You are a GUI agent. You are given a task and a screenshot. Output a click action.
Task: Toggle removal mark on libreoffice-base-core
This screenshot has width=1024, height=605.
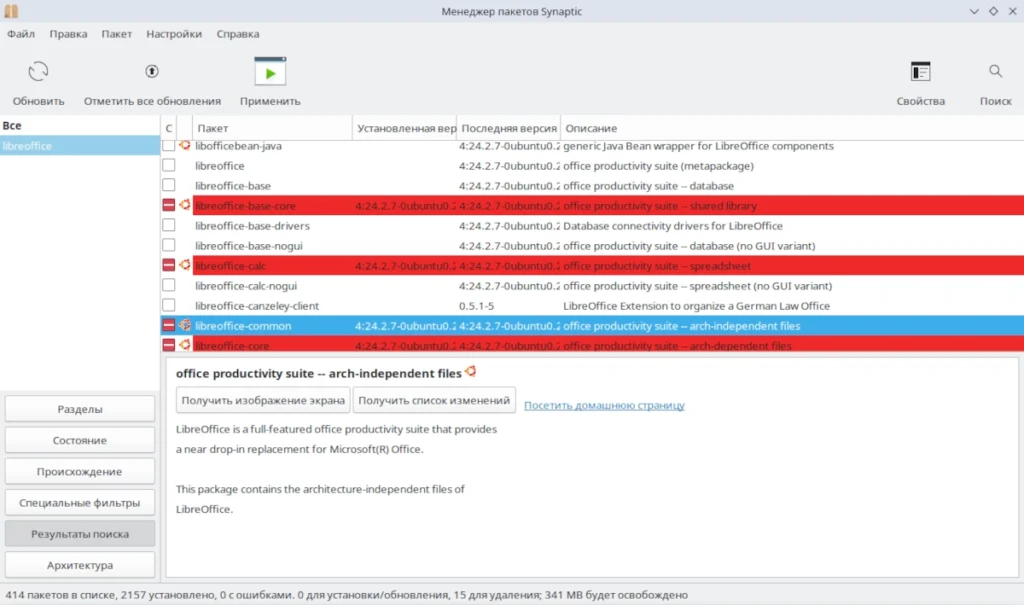[x=168, y=205]
